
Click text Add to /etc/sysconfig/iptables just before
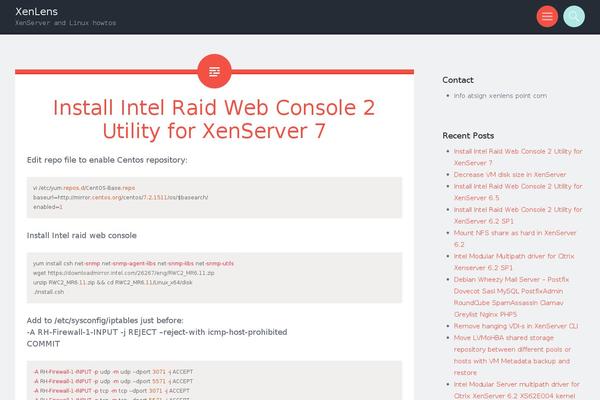(105, 320)
